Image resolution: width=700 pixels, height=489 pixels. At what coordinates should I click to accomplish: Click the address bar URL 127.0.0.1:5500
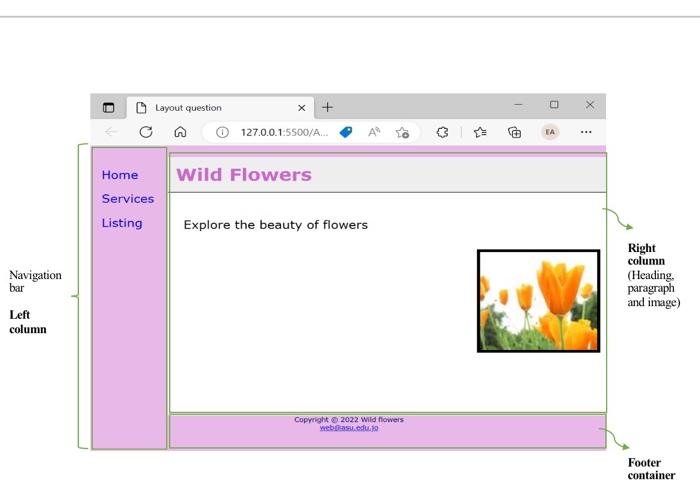284,132
